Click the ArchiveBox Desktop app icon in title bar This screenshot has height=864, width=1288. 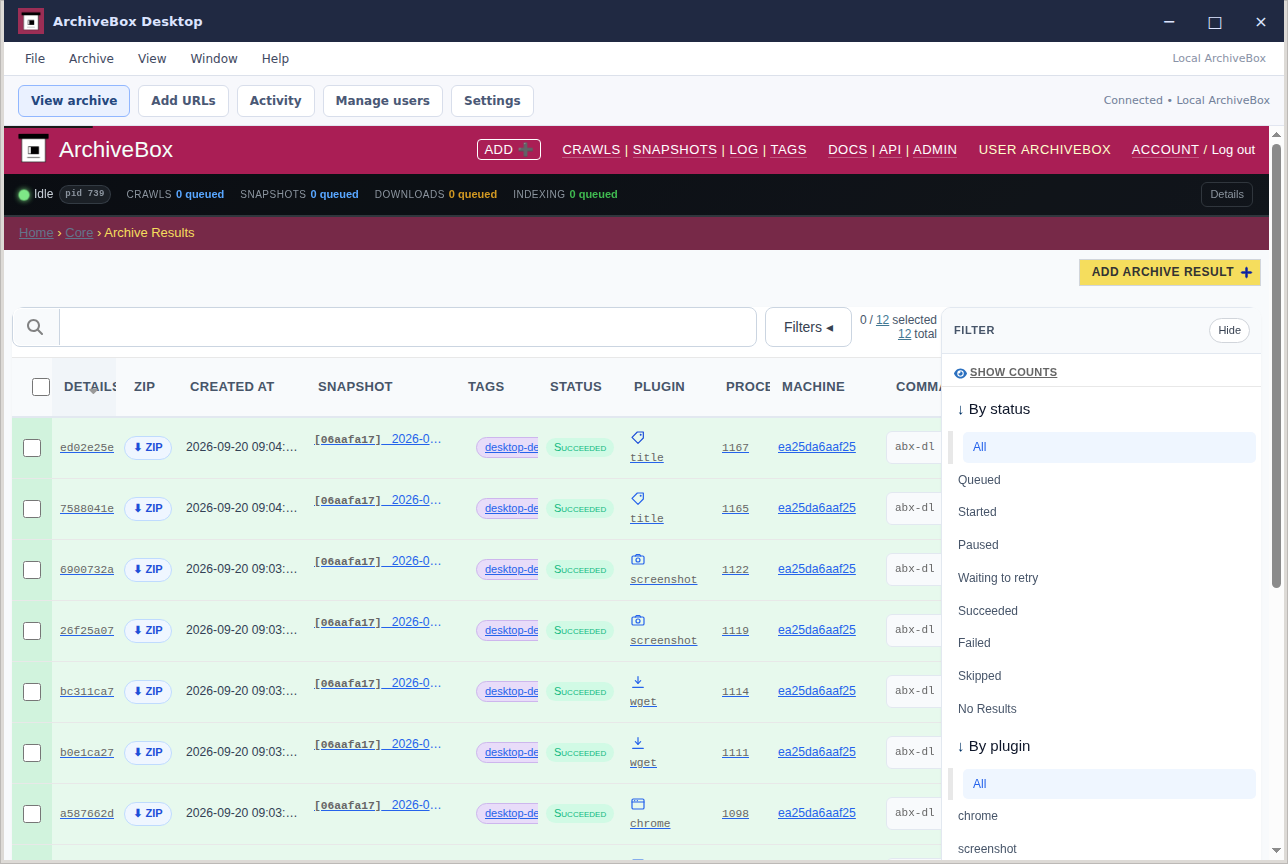(x=31, y=21)
